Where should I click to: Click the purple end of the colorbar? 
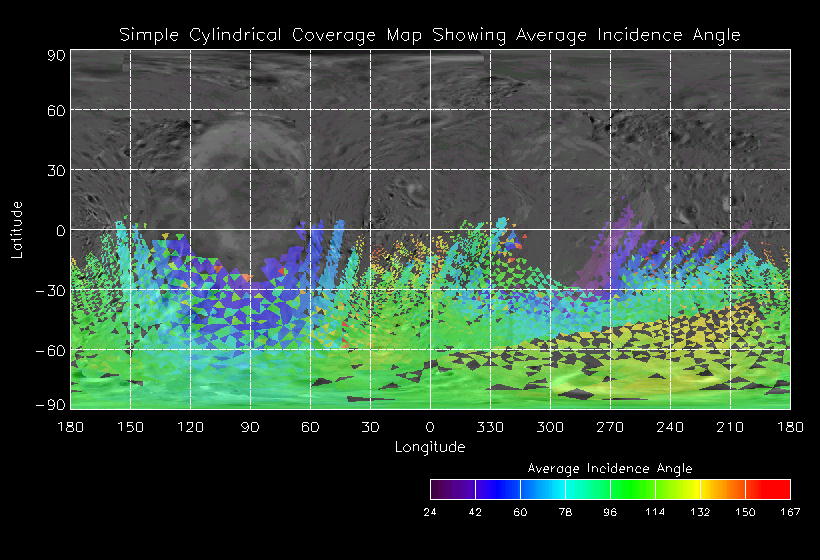tap(443, 489)
